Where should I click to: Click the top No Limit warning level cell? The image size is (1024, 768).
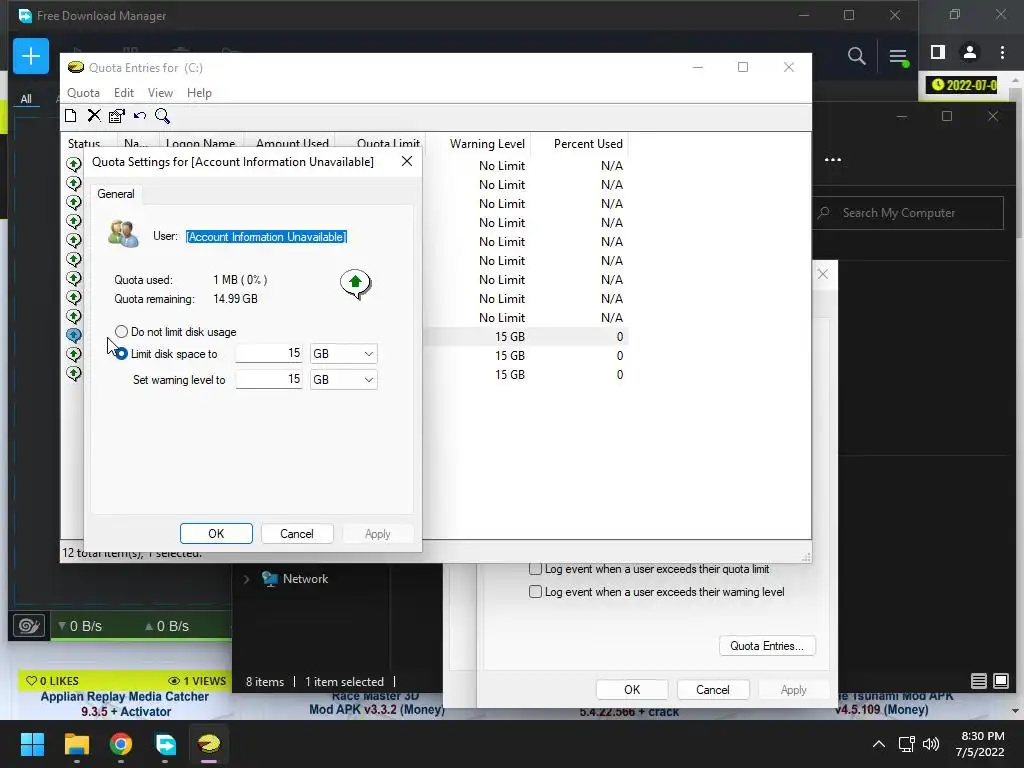[x=502, y=166]
